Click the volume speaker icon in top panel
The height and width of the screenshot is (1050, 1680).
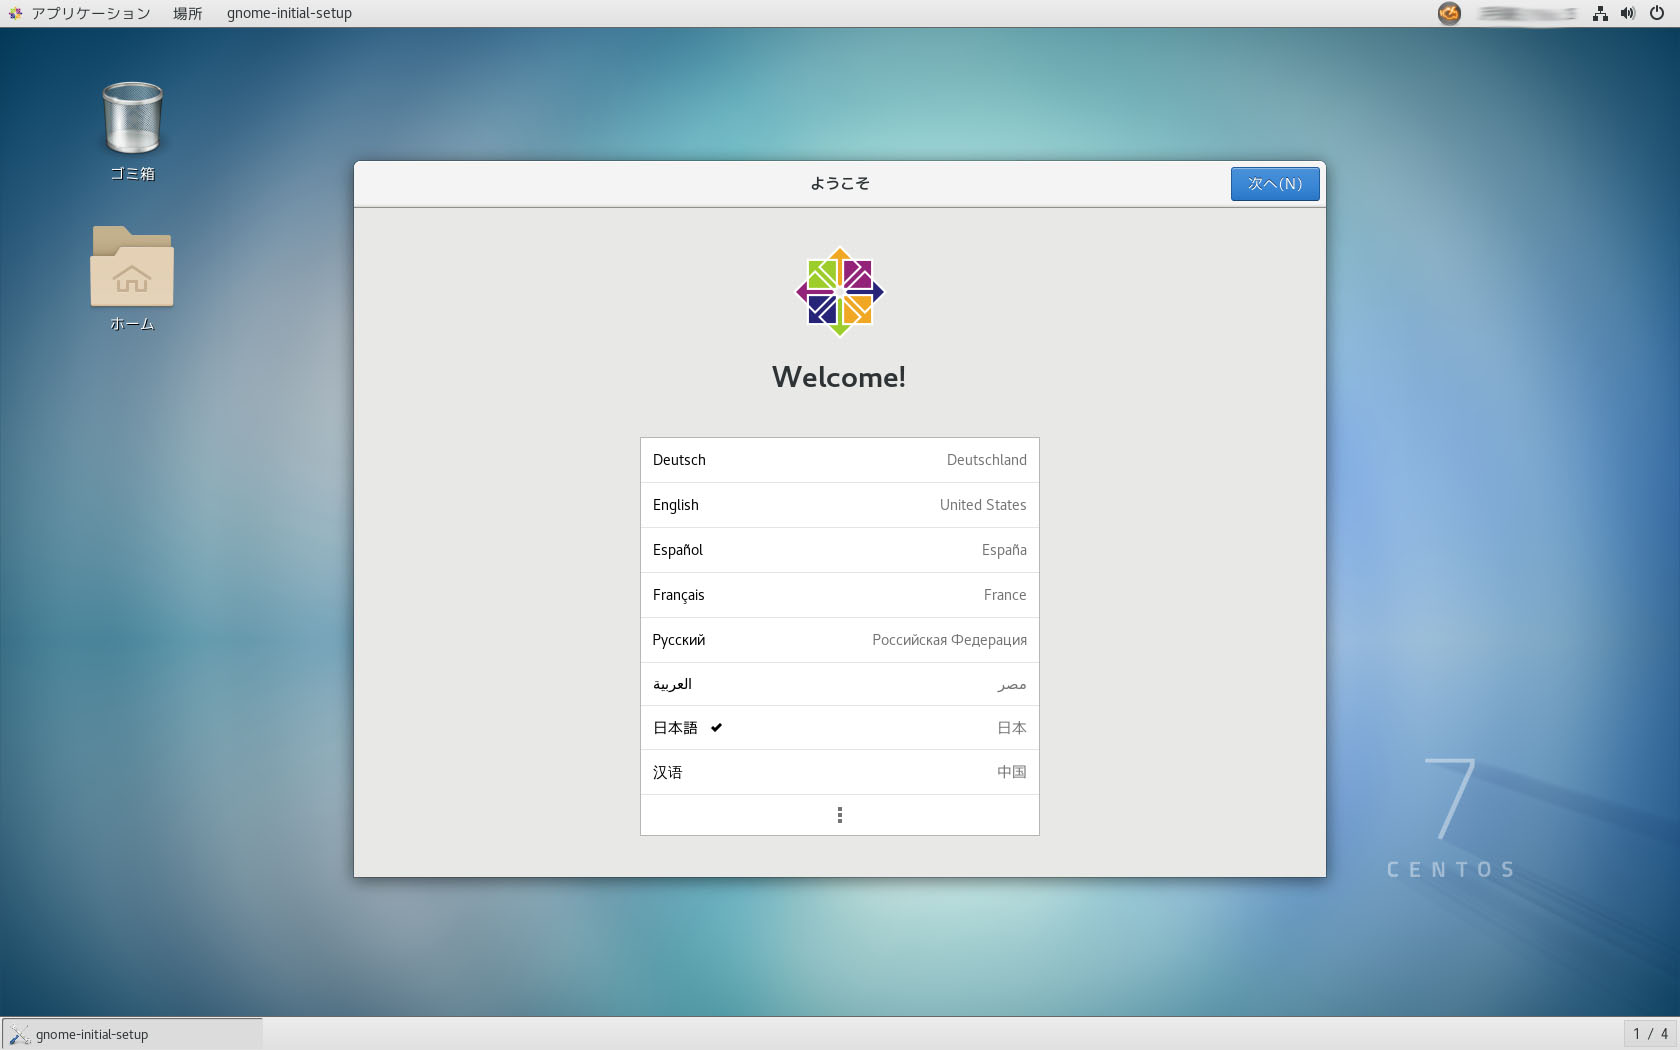pos(1628,13)
